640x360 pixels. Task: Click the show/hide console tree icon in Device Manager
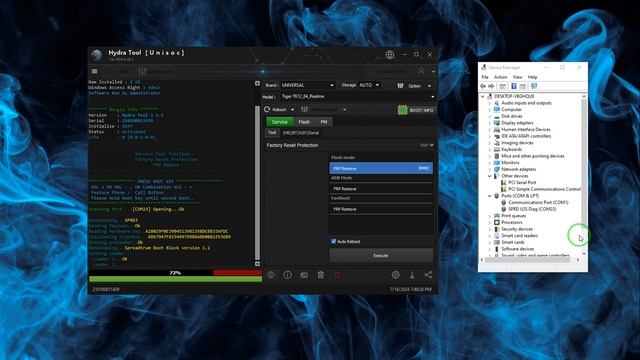tap(503, 86)
